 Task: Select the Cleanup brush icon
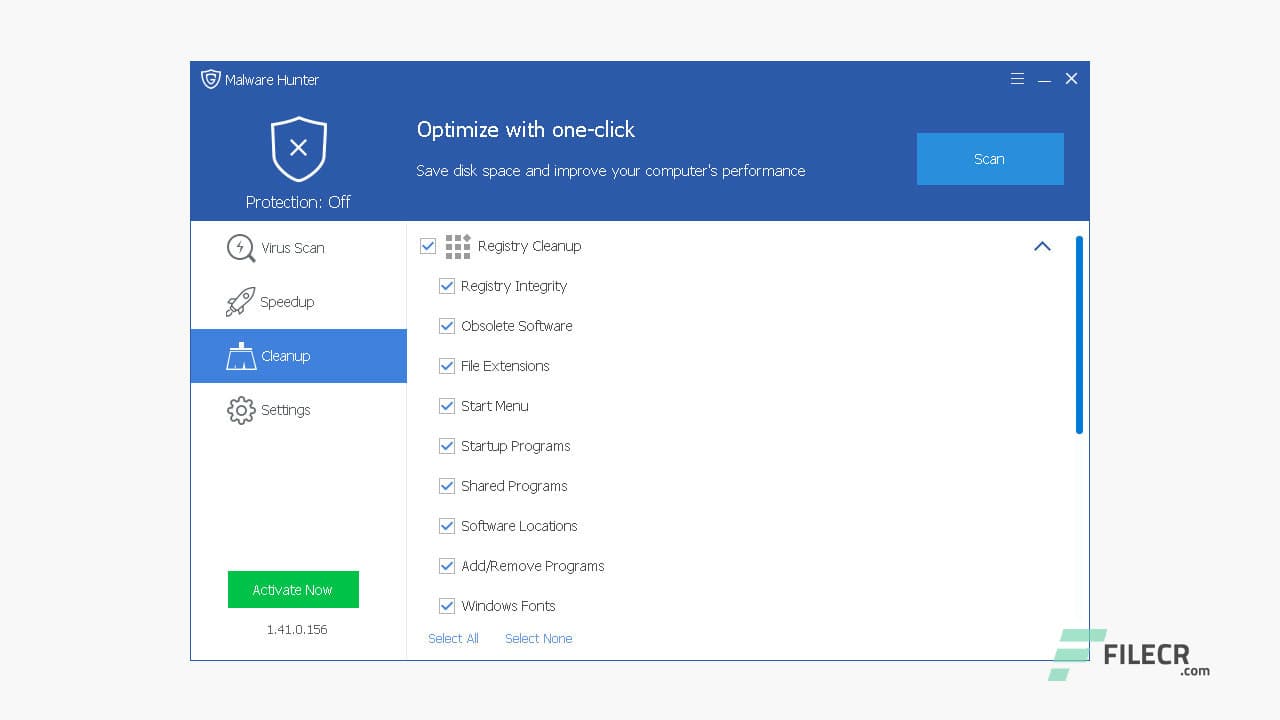240,356
